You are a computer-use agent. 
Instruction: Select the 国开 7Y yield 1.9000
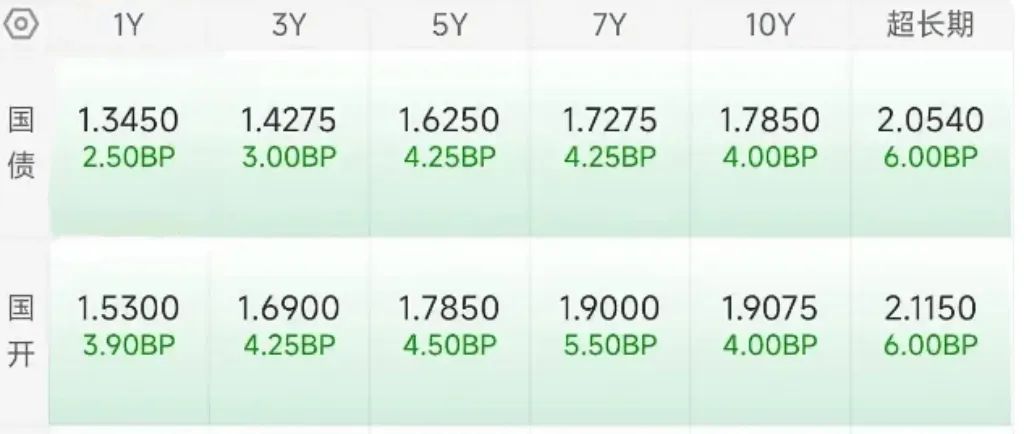pyautogui.click(x=610, y=308)
